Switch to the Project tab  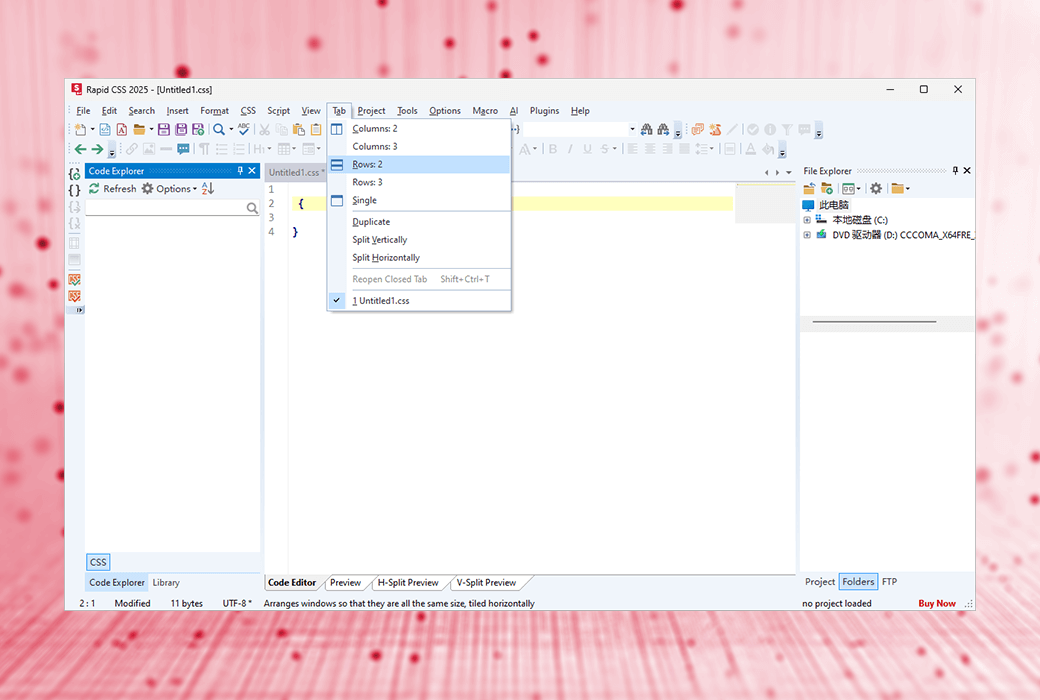coord(820,582)
